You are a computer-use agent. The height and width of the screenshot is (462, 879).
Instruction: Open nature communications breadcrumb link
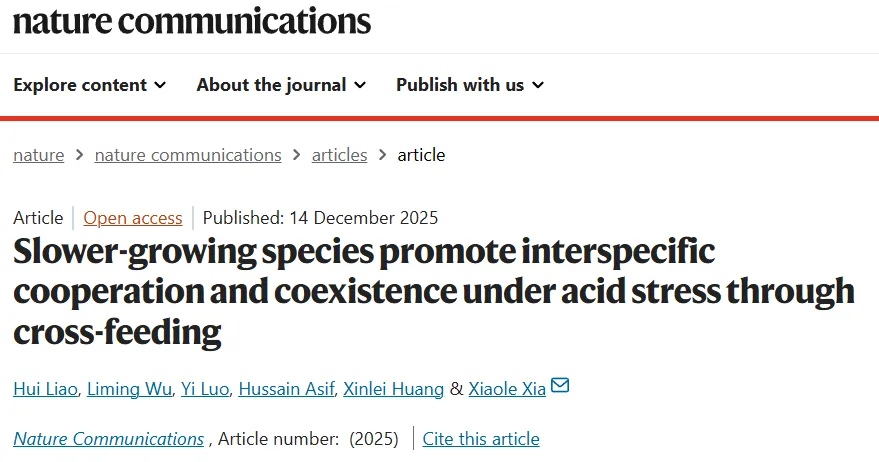pyautogui.click(x=188, y=155)
